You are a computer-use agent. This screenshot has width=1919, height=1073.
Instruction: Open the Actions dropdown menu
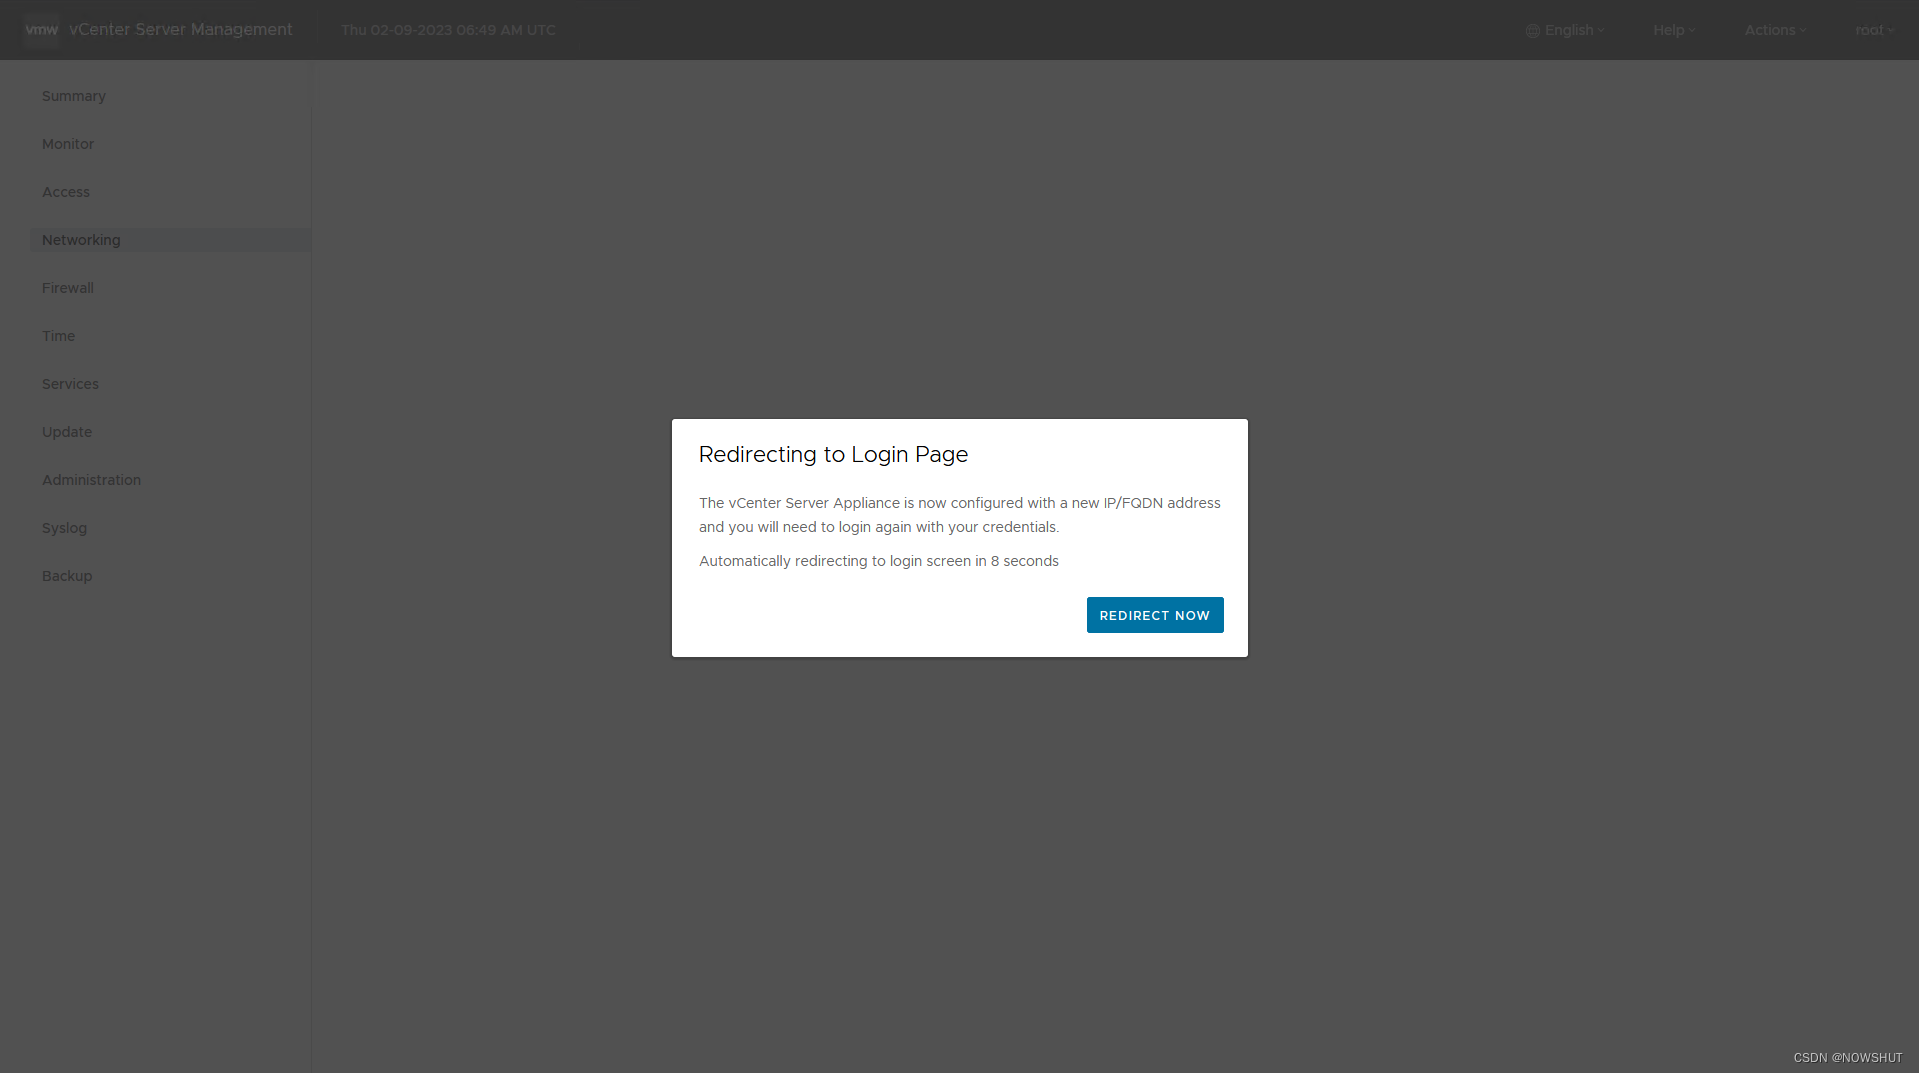pyautogui.click(x=1775, y=30)
